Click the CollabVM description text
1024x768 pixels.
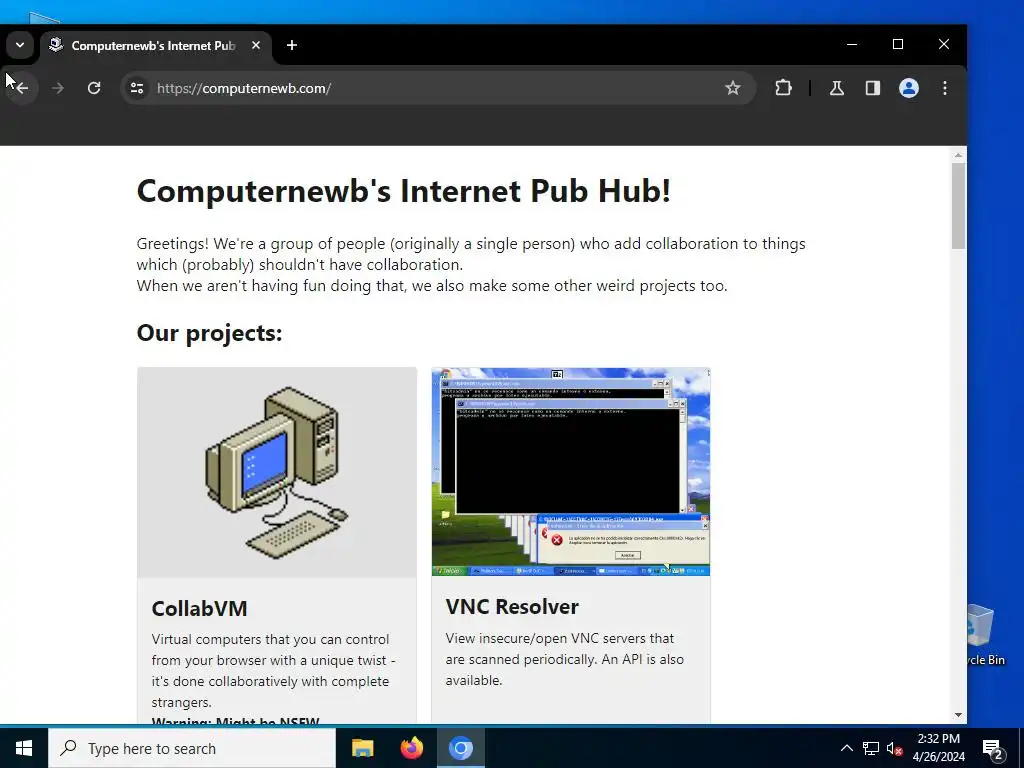pos(273,671)
